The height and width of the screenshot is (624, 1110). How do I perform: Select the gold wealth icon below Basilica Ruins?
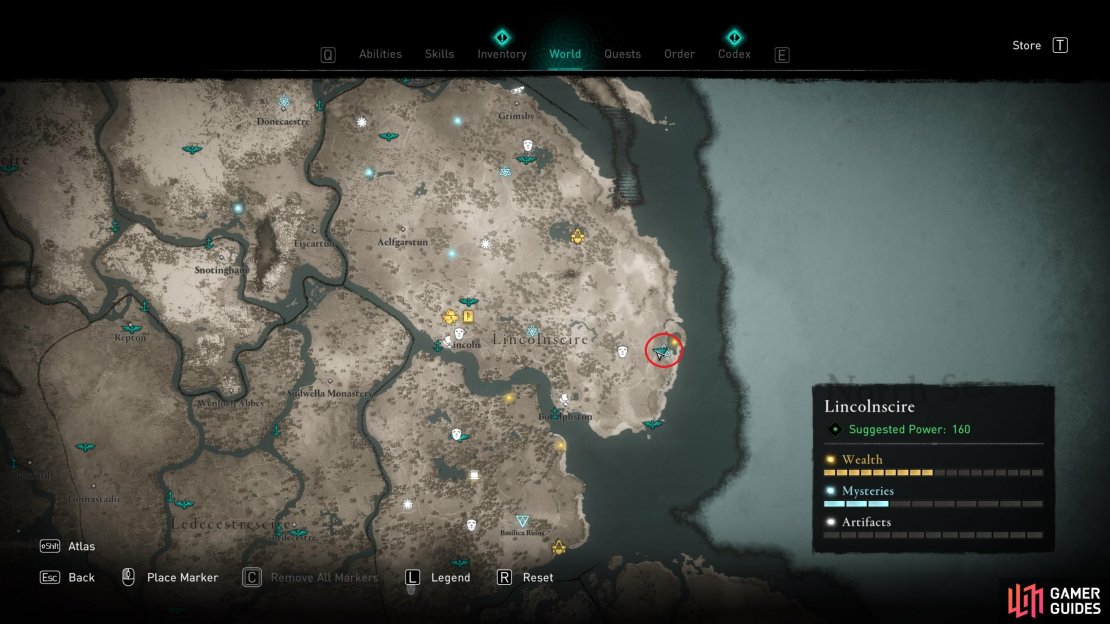pos(559,548)
